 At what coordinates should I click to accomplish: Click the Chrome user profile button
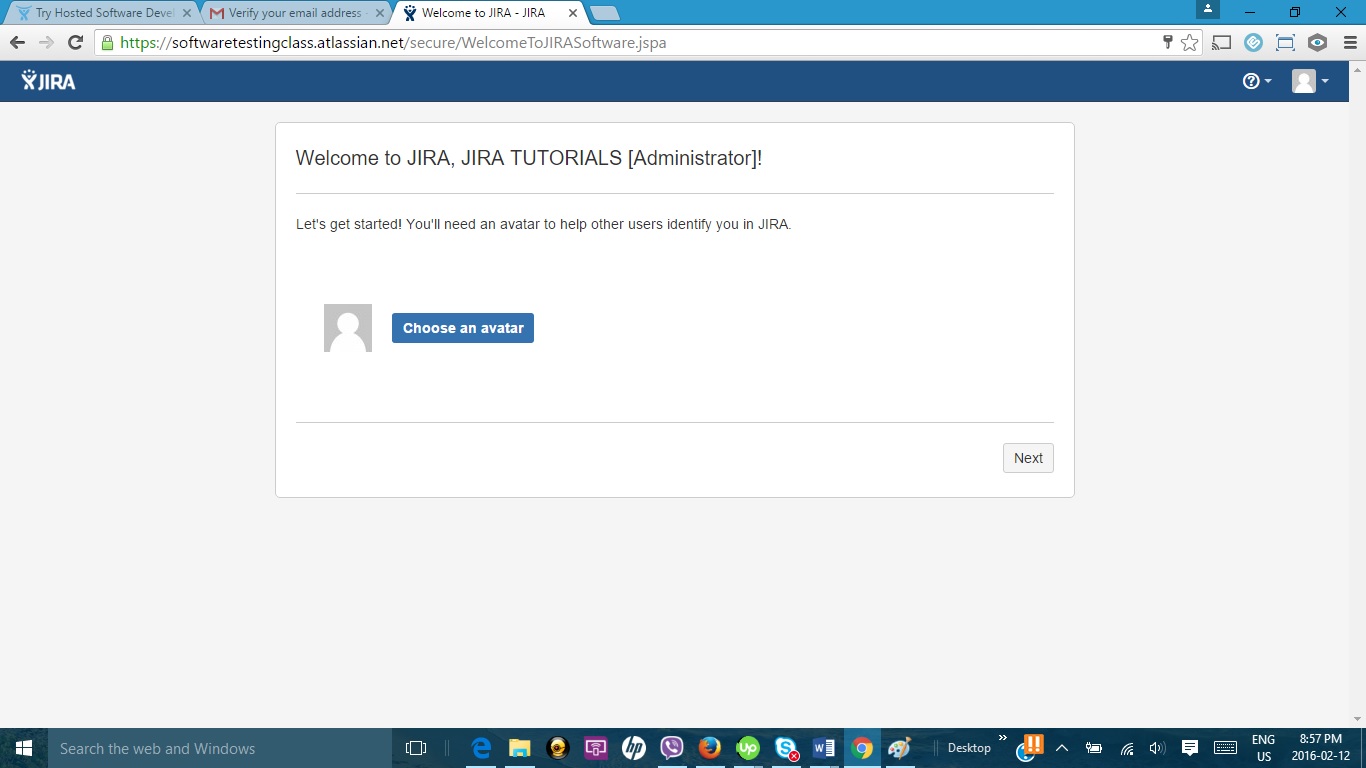(1208, 9)
